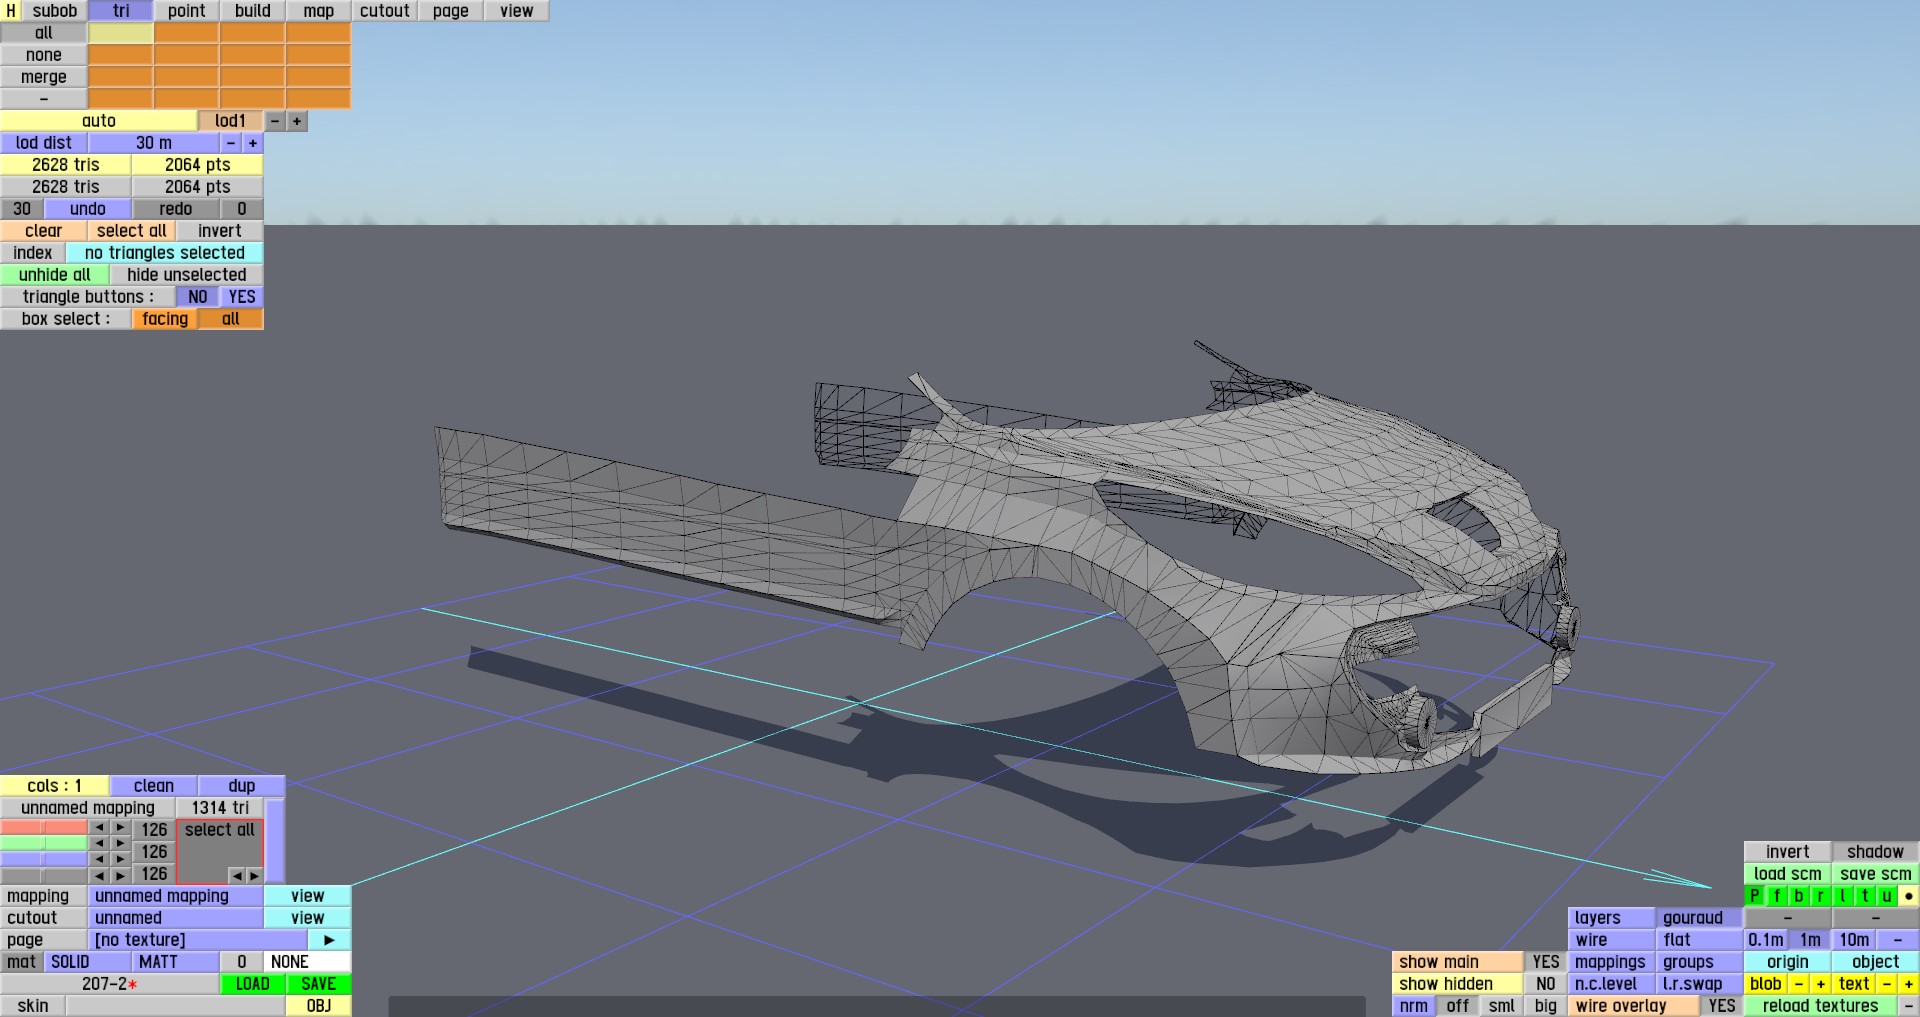
Task: Nudge the blue colour value right
Action: tap(121, 859)
